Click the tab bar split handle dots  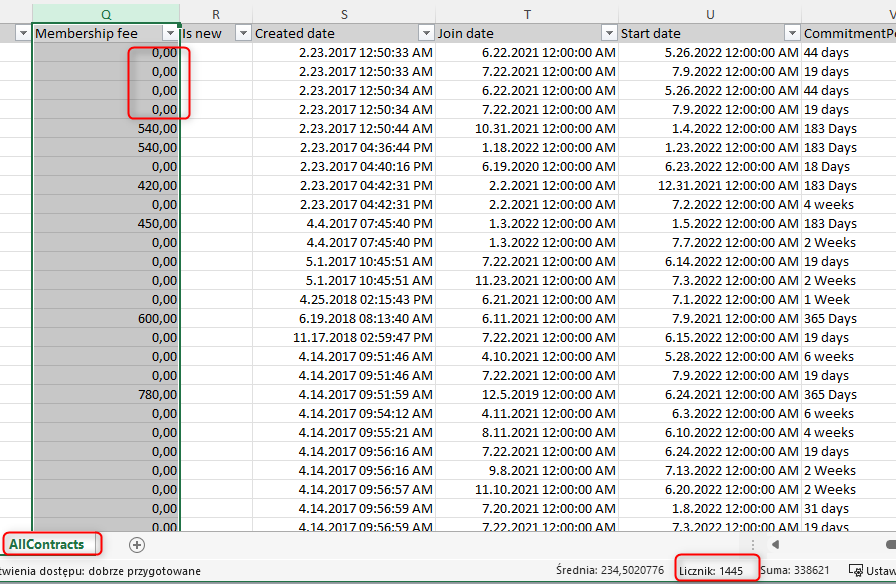click(752, 544)
